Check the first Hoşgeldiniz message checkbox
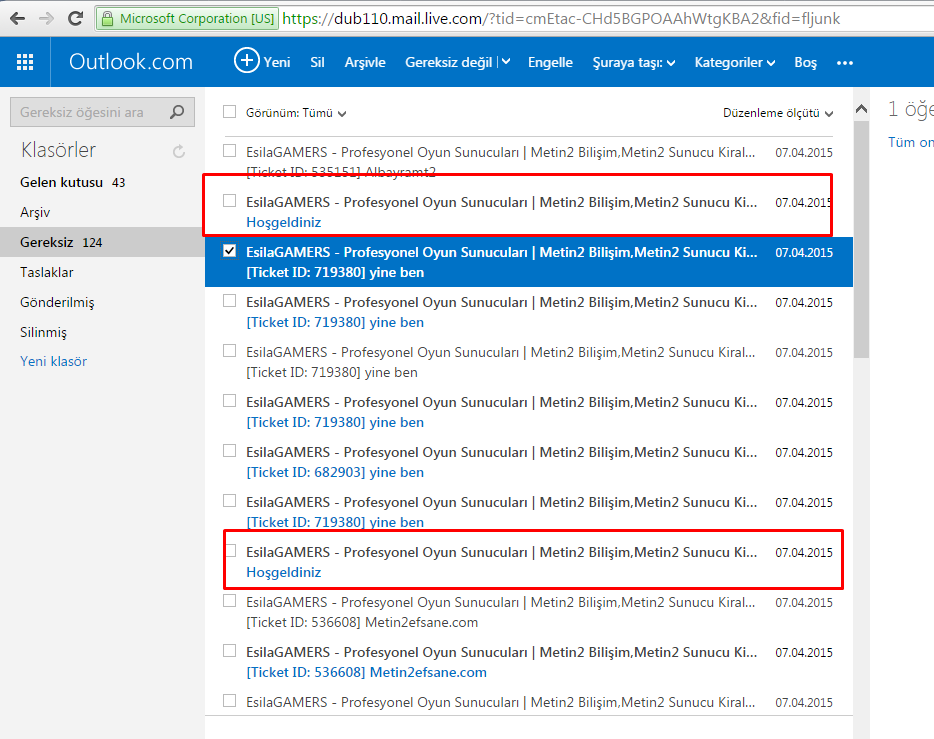The image size is (934, 739). 229,201
